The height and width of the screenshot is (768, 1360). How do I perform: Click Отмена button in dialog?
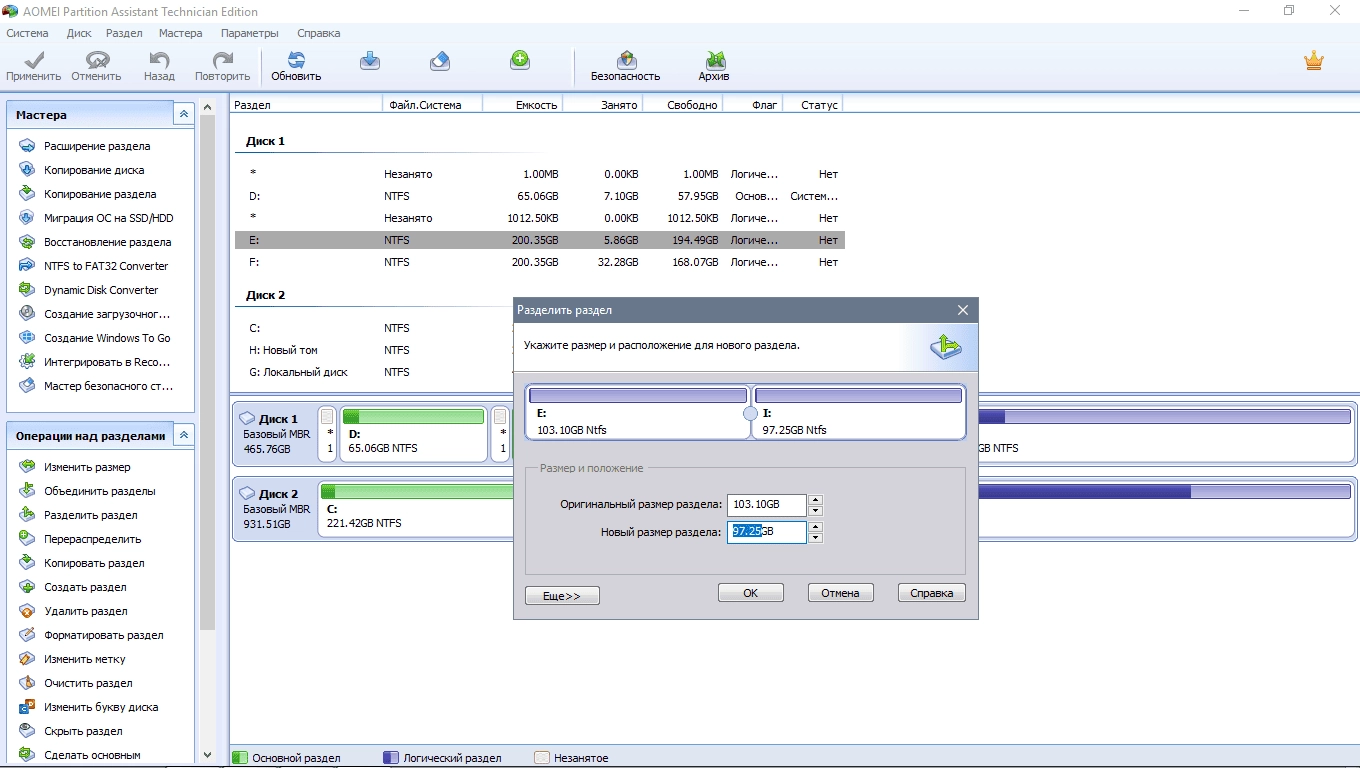[x=840, y=593]
